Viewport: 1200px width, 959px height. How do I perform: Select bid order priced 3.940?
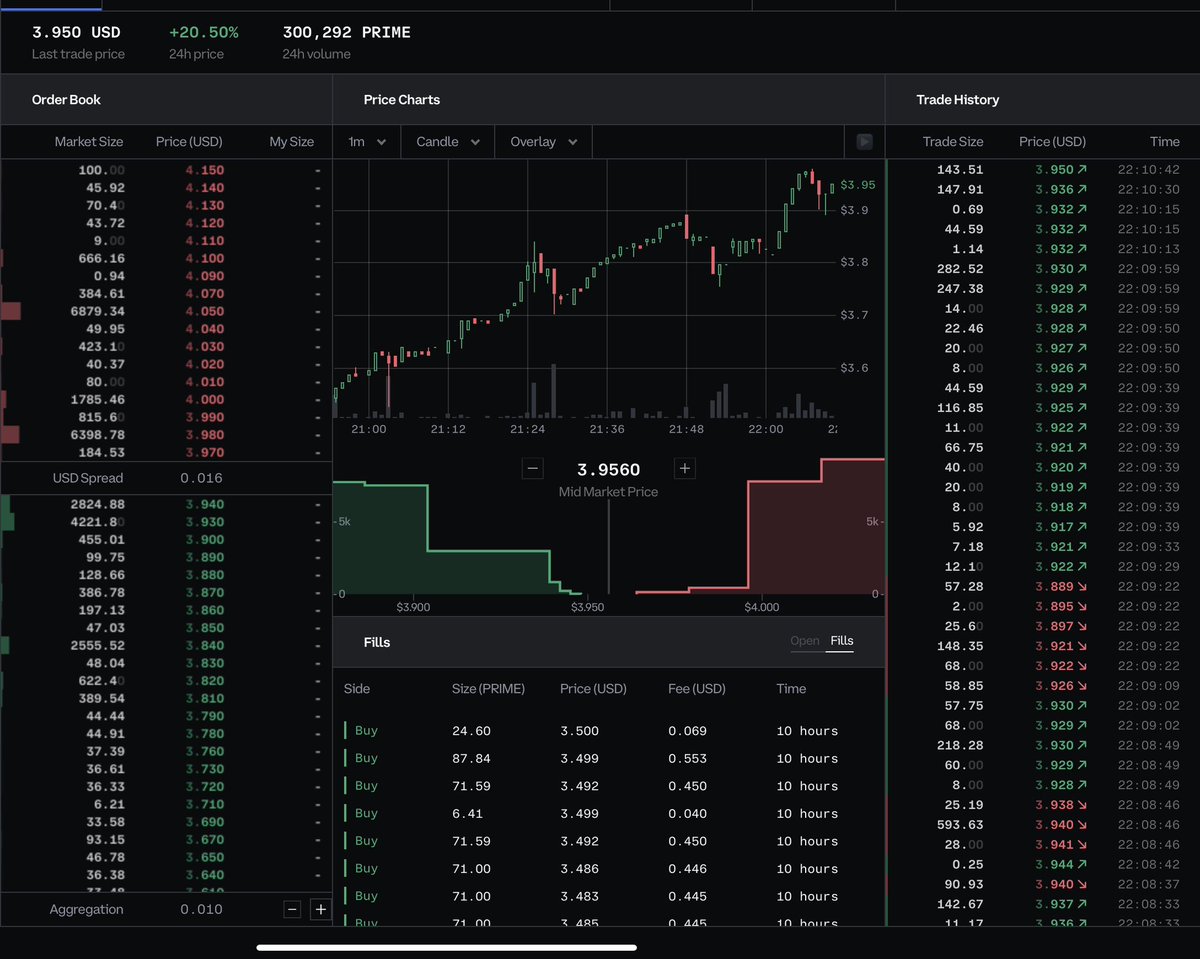(x=166, y=504)
